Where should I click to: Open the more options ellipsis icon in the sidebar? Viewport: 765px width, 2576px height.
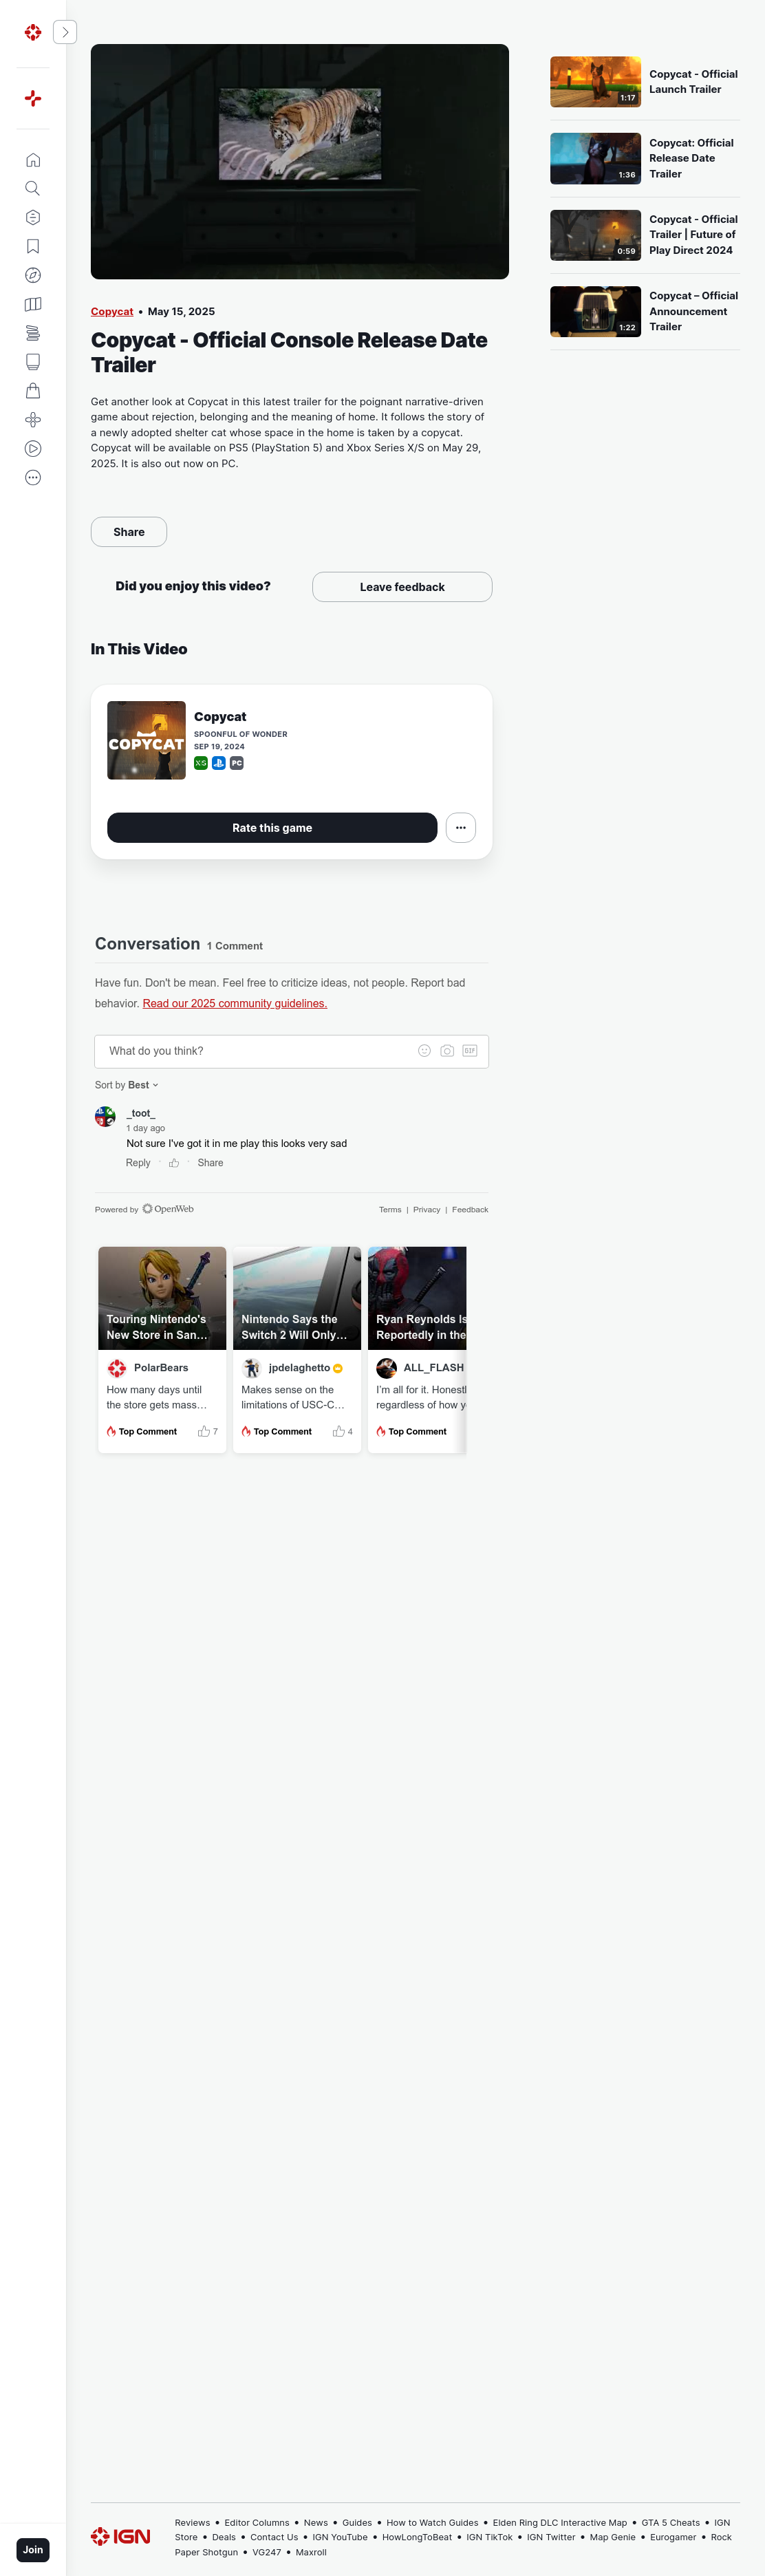33,478
